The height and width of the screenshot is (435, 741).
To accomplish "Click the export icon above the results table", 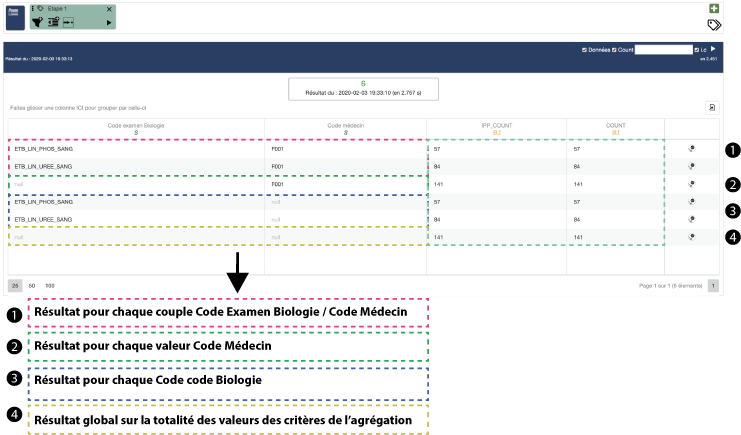I will point(711,107).
